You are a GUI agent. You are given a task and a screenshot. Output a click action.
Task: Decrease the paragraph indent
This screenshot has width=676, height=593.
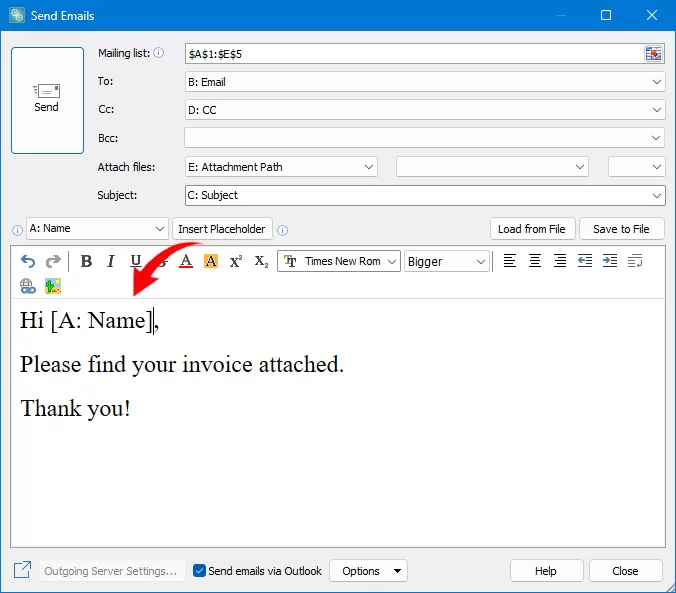(x=585, y=261)
